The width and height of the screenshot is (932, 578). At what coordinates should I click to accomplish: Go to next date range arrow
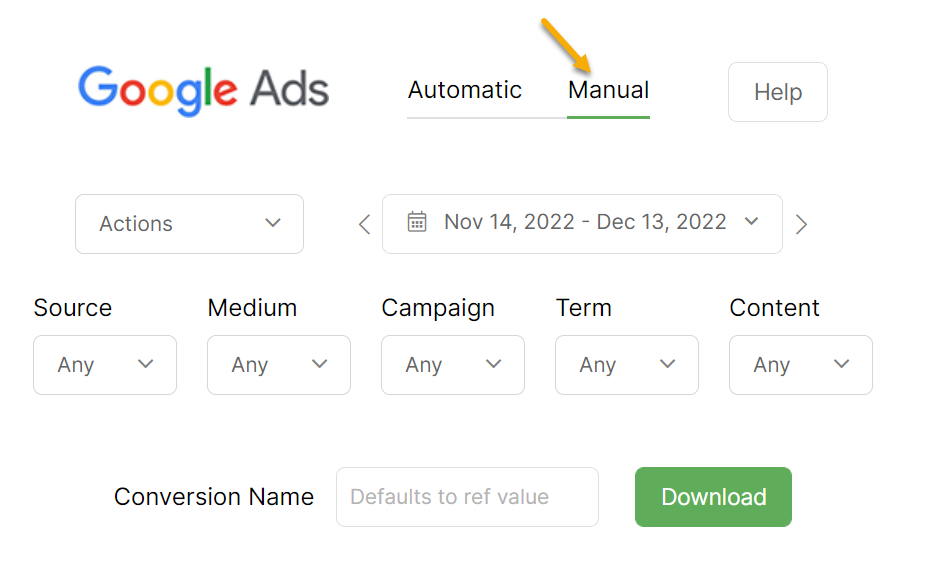pos(801,224)
